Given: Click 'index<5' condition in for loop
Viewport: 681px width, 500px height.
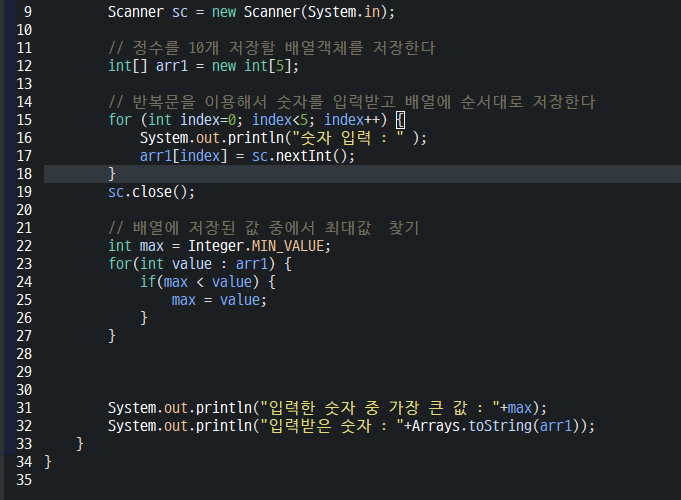Looking at the screenshot, I should click(x=281, y=120).
